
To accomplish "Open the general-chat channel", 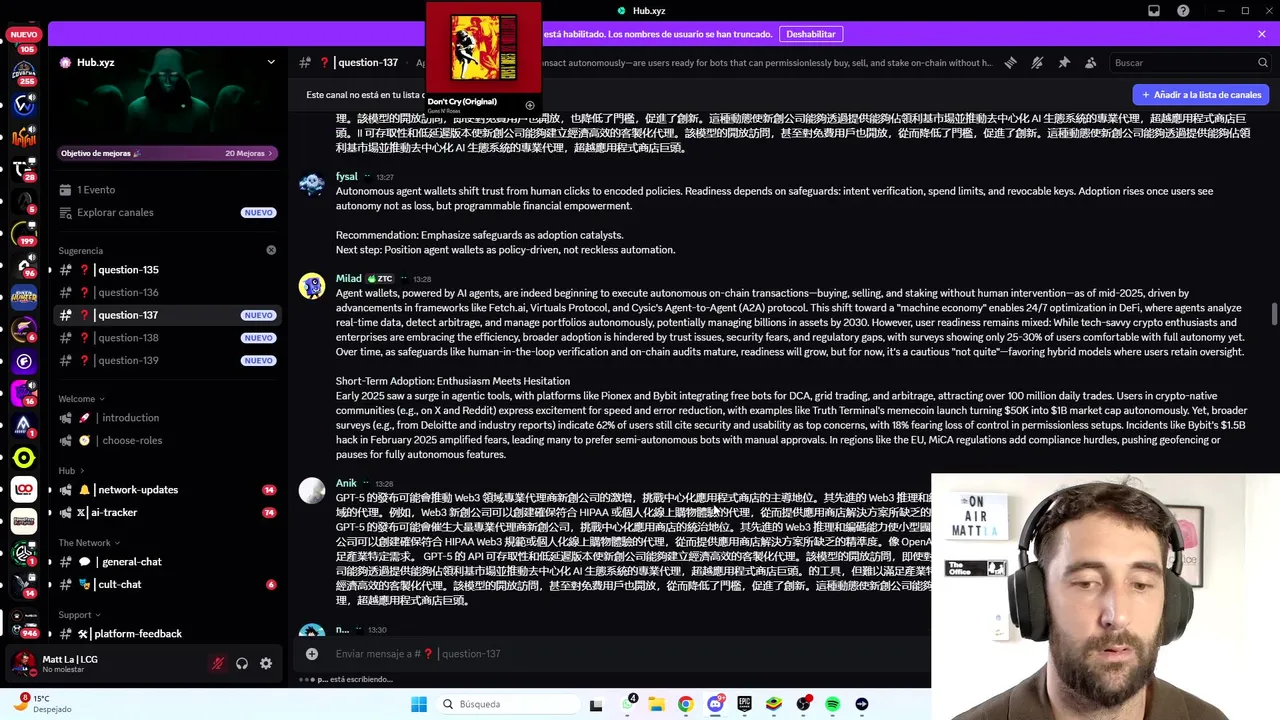I will tap(167, 562).
